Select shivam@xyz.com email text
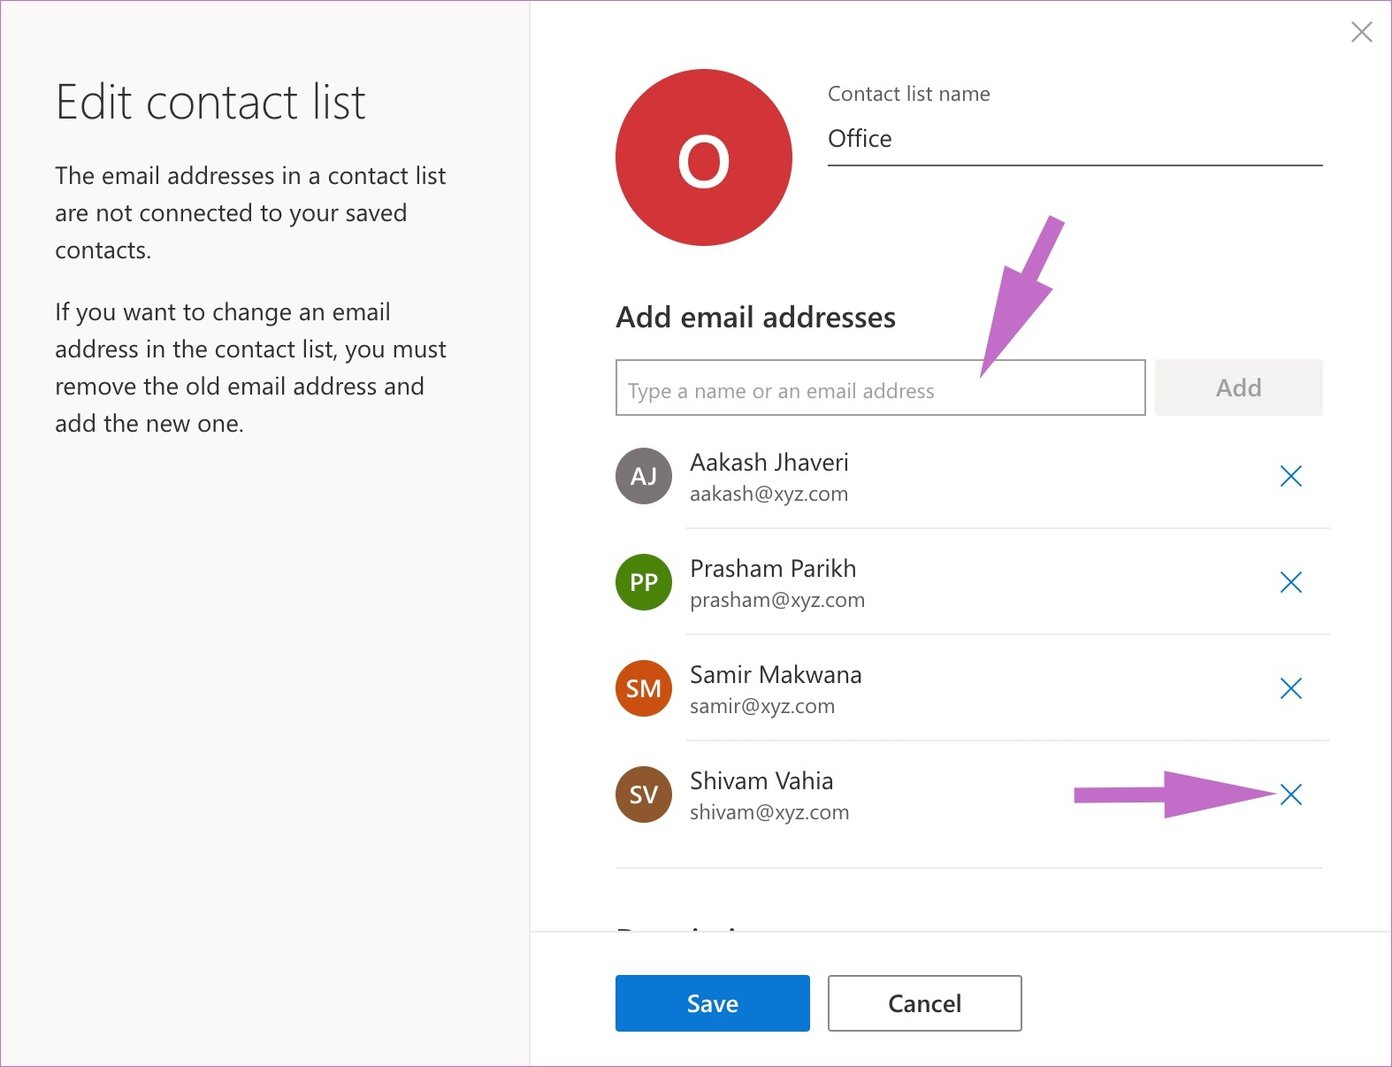Screen dimensions: 1392x1067 point(769,812)
